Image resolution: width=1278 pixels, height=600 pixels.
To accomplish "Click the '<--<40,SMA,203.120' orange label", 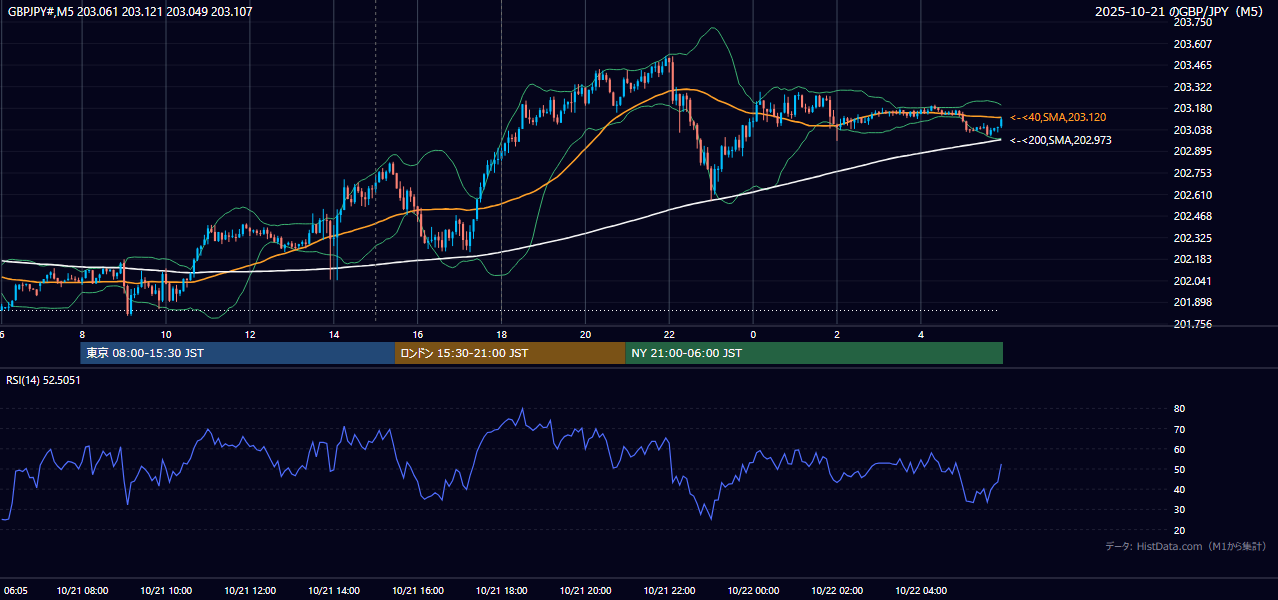I will point(1058,118).
